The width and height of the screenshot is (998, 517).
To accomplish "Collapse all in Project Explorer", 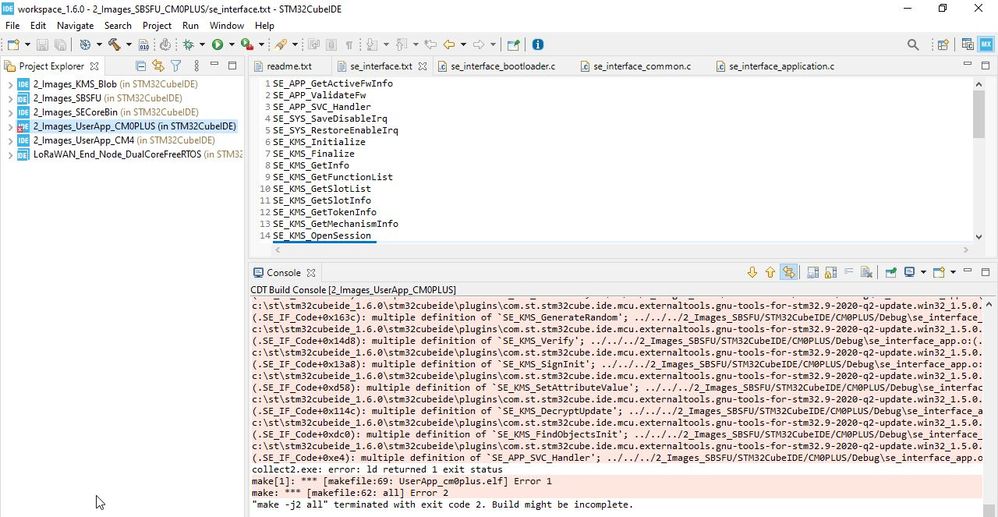I will 141,66.
